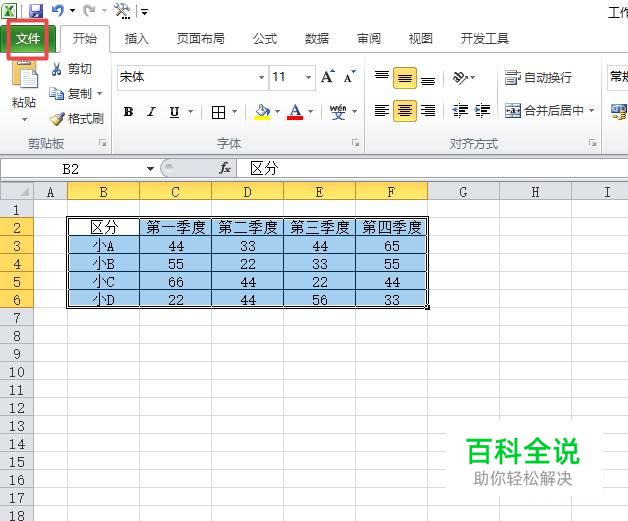Select column G header
This screenshot has width=628, height=521.
point(463,192)
